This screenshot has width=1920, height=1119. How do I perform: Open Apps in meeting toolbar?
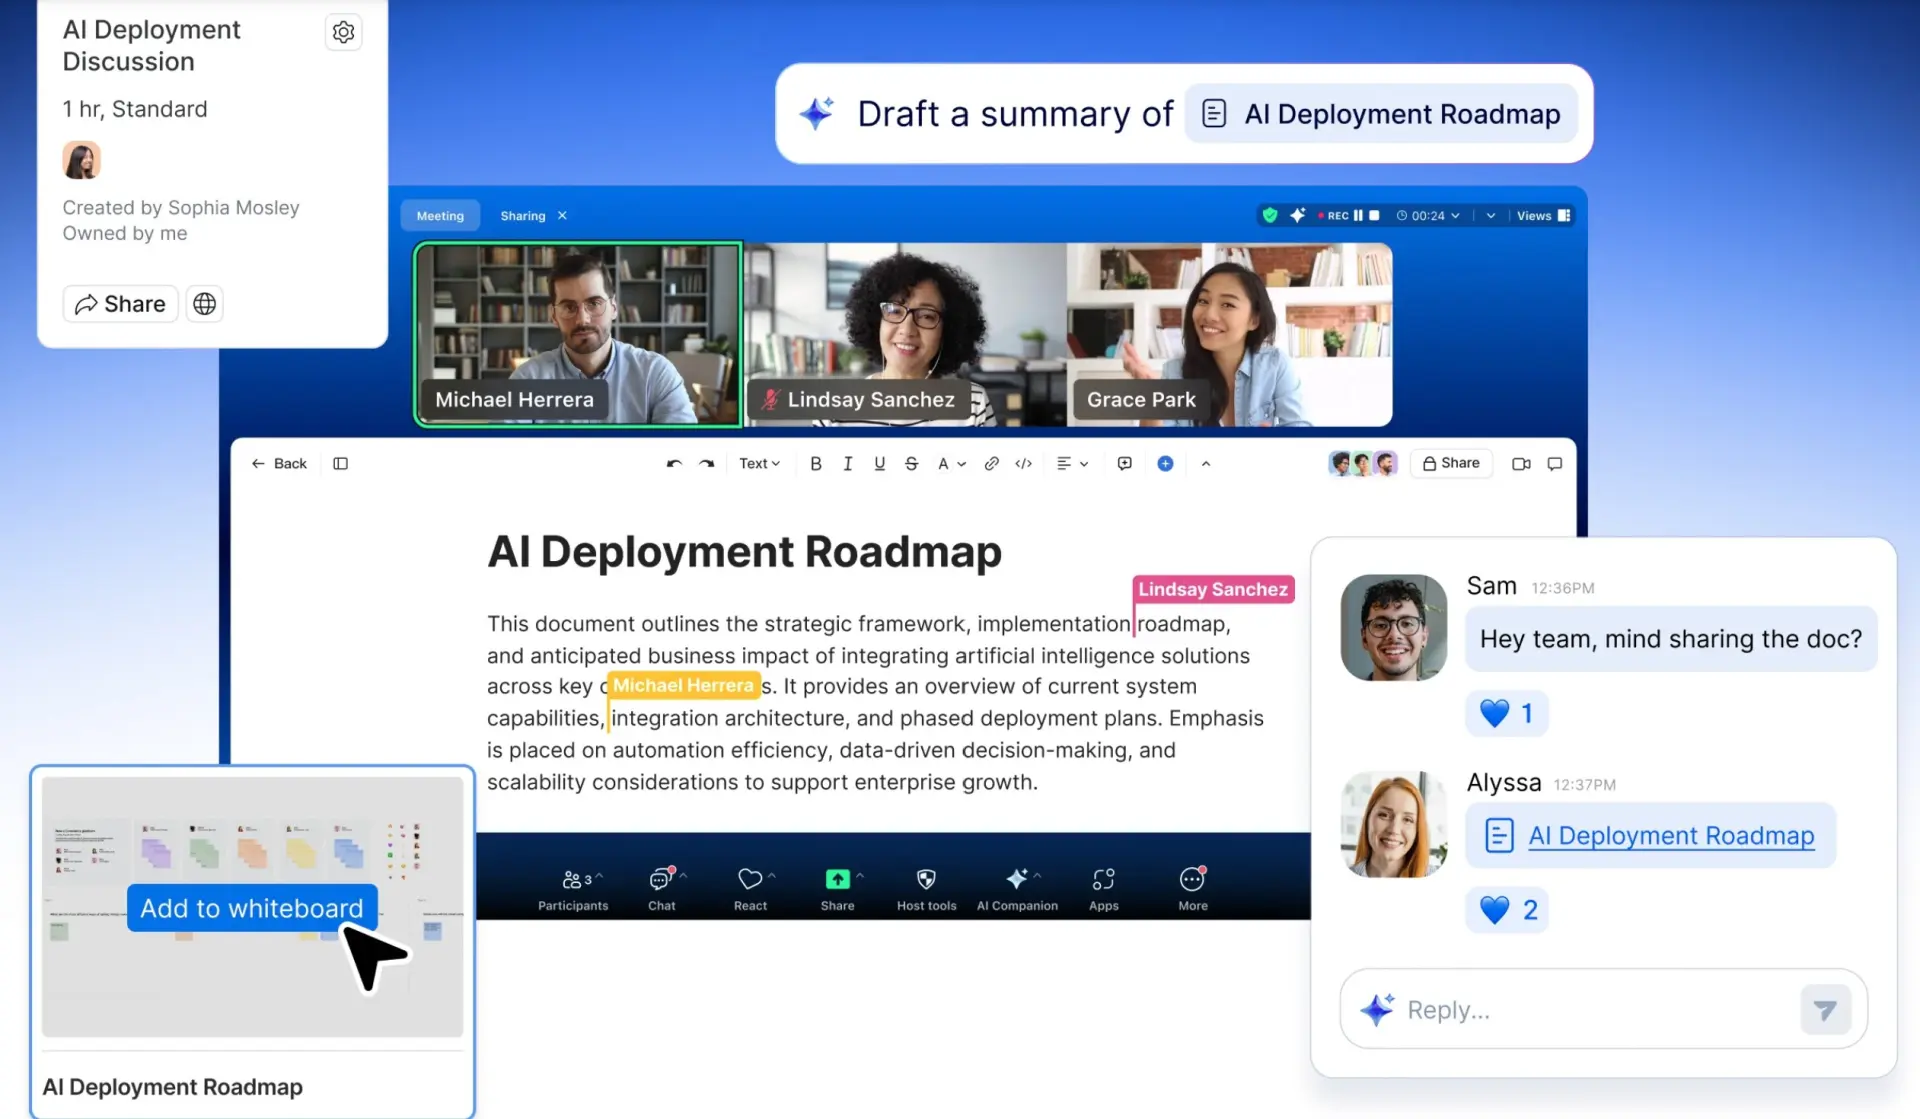tap(1103, 888)
